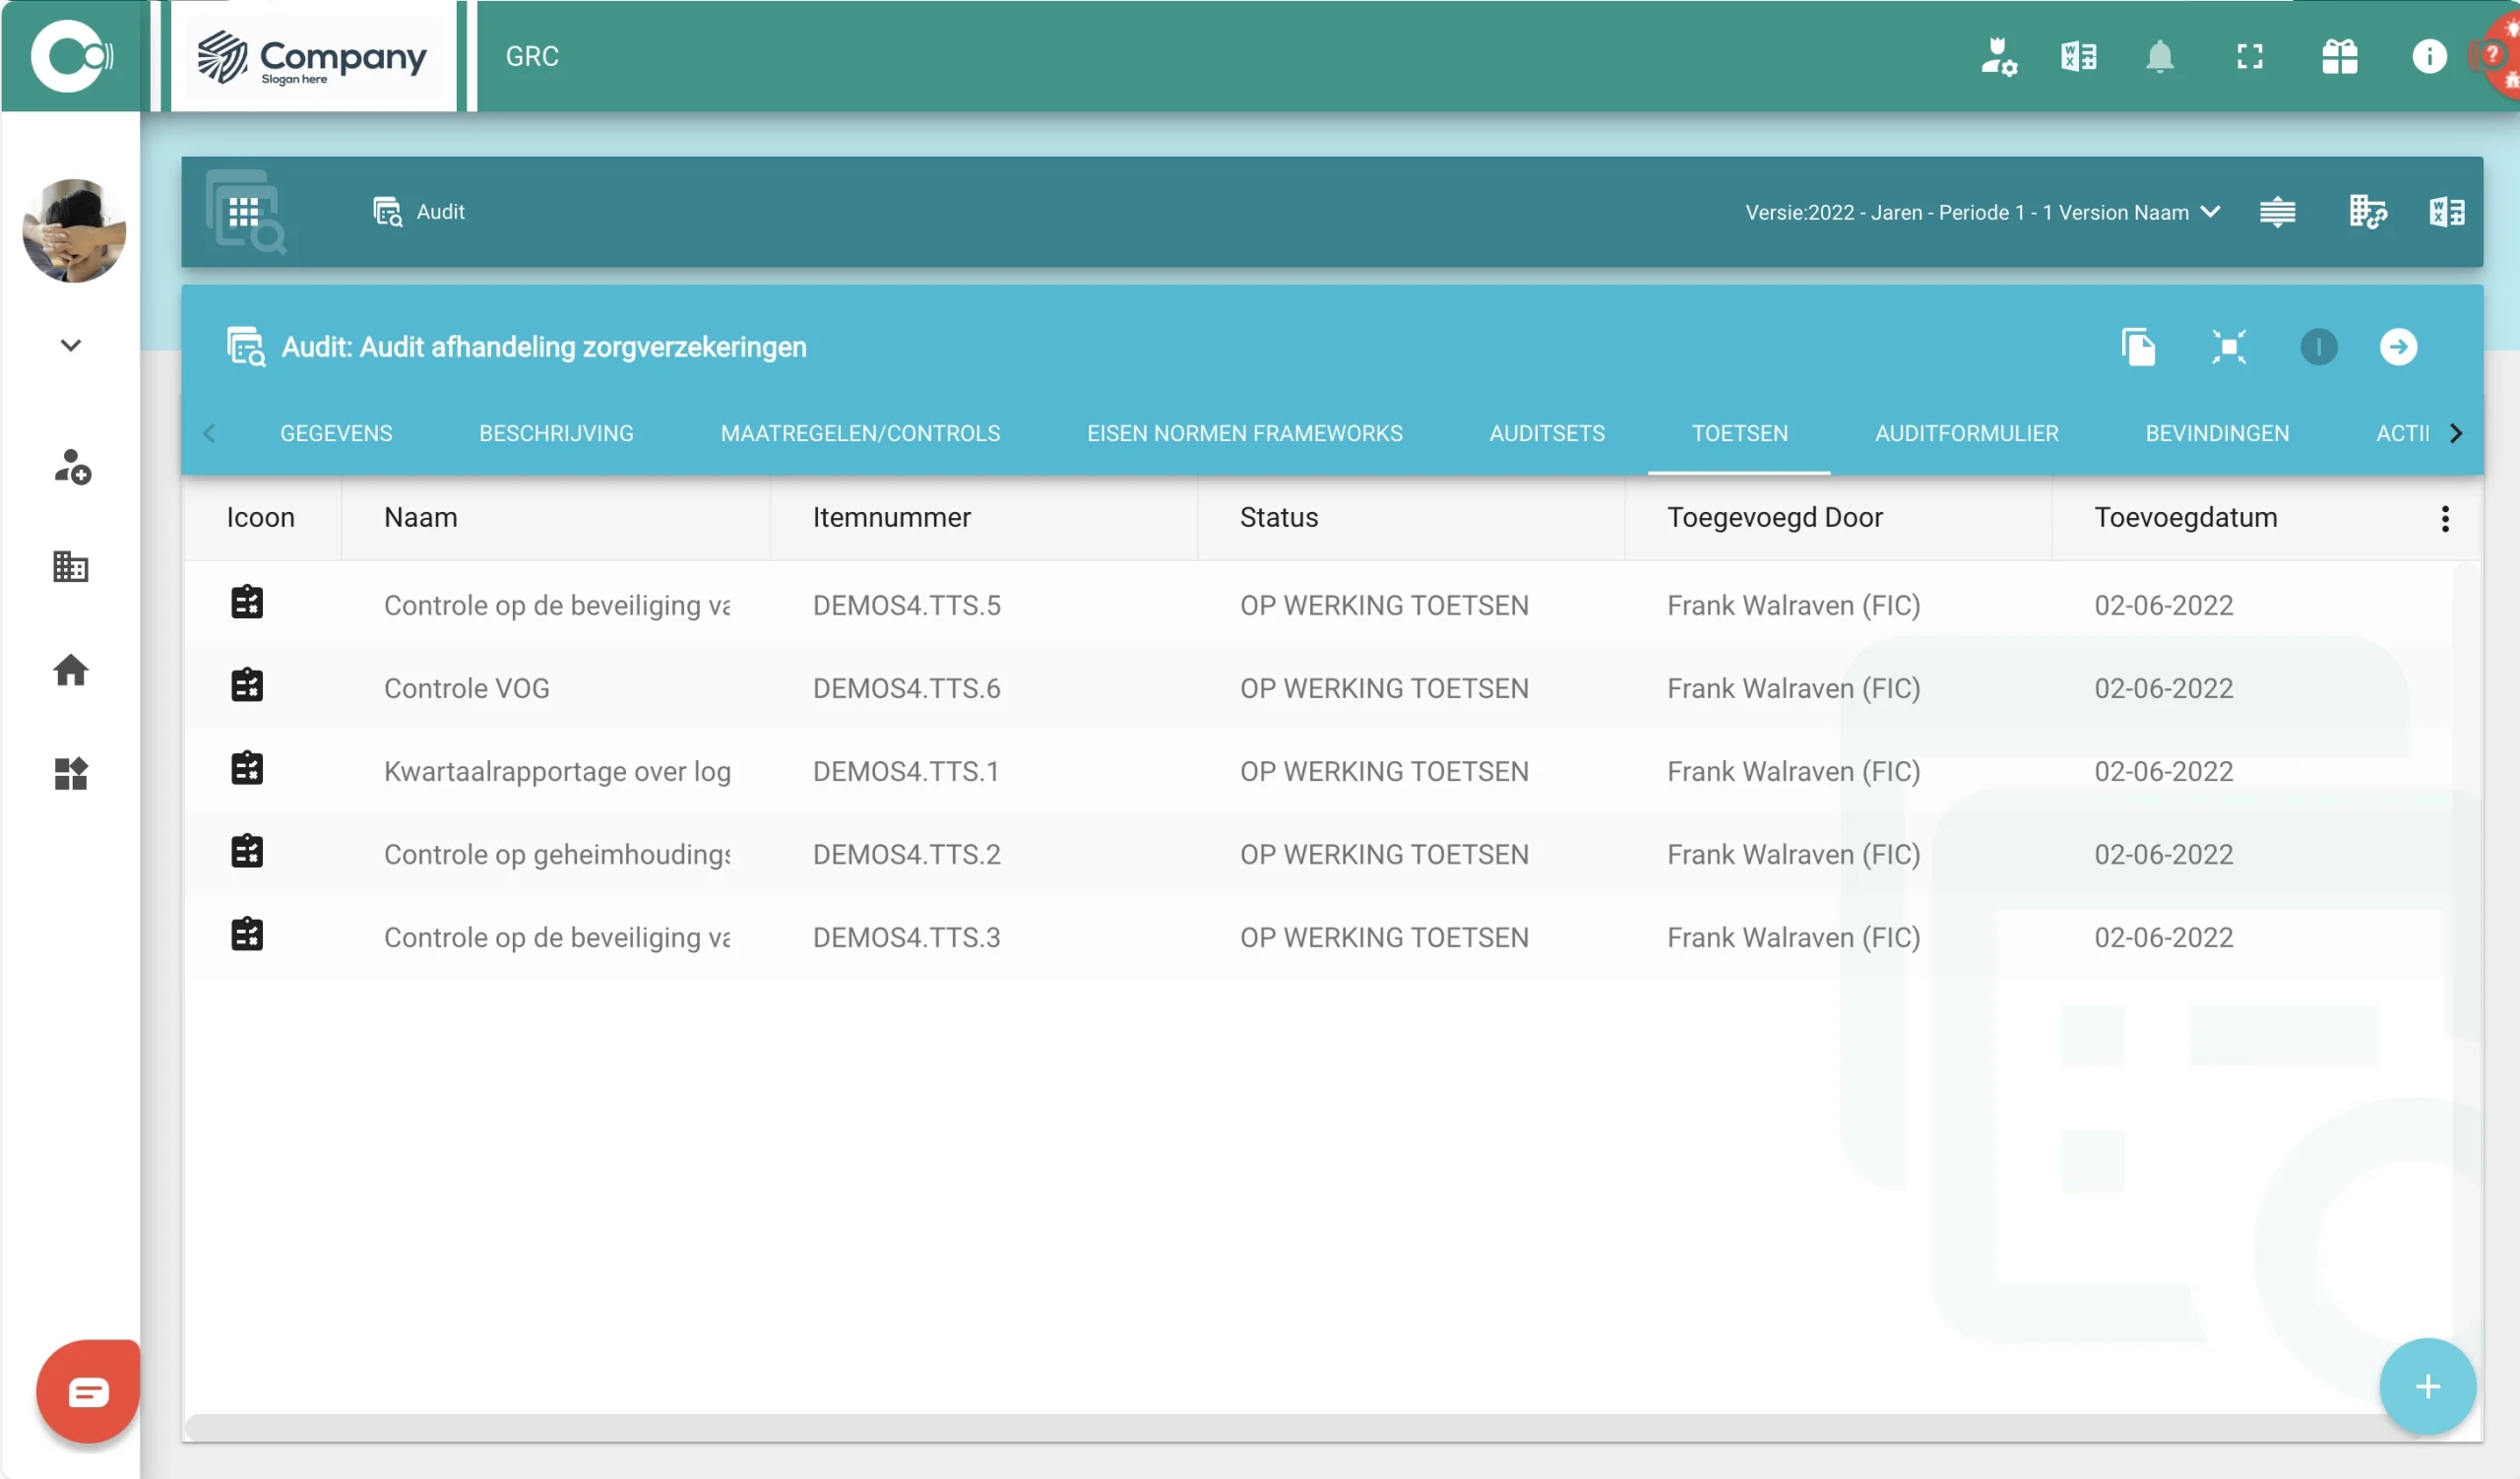Select the fullscreen expand icon in blue bar

coord(2230,347)
